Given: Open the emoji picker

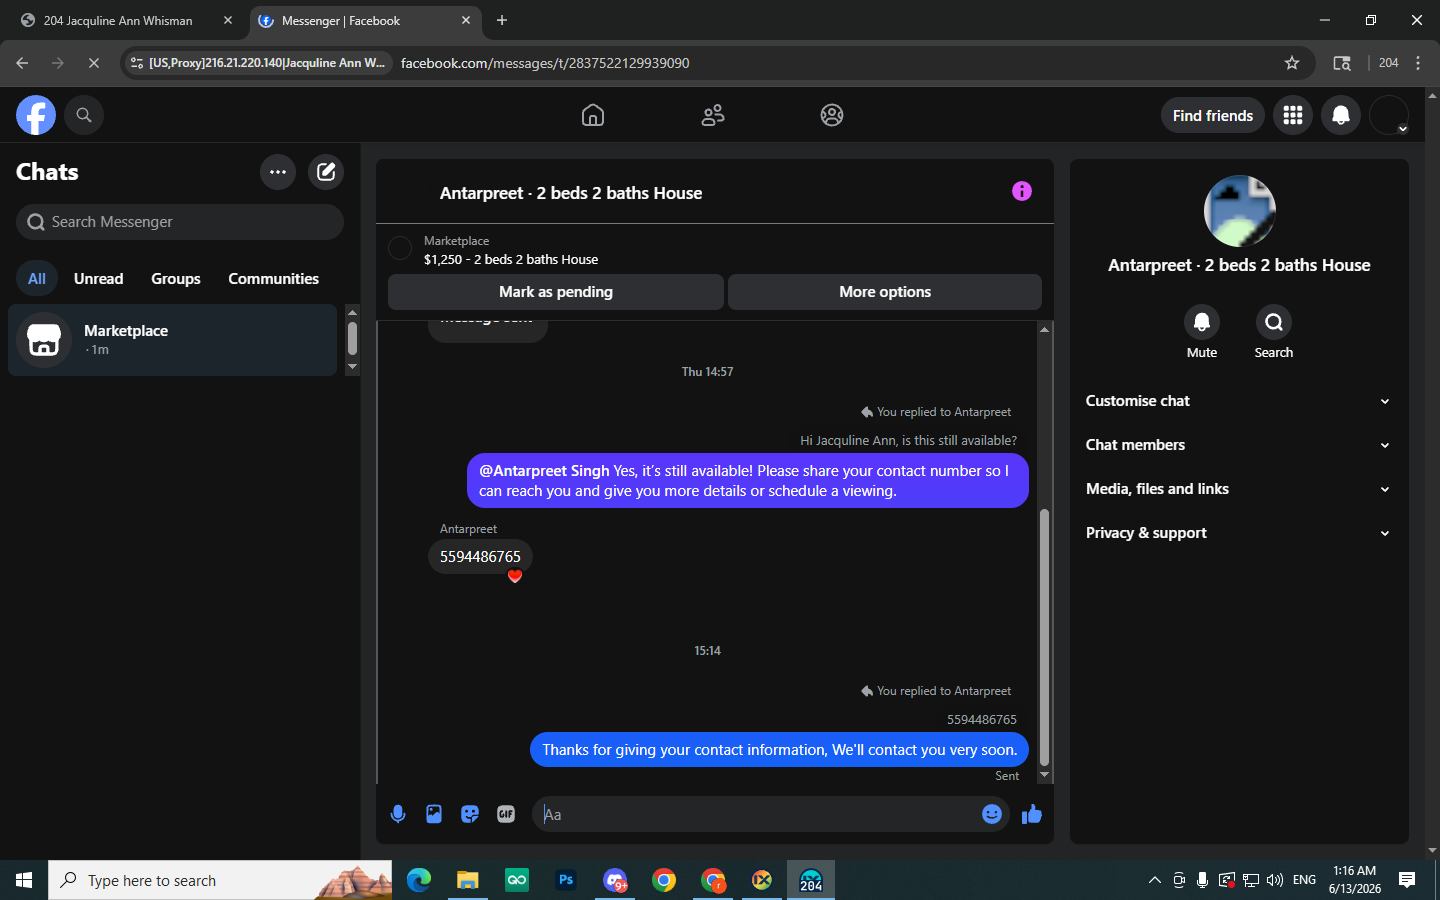Looking at the screenshot, I should click(992, 814).
